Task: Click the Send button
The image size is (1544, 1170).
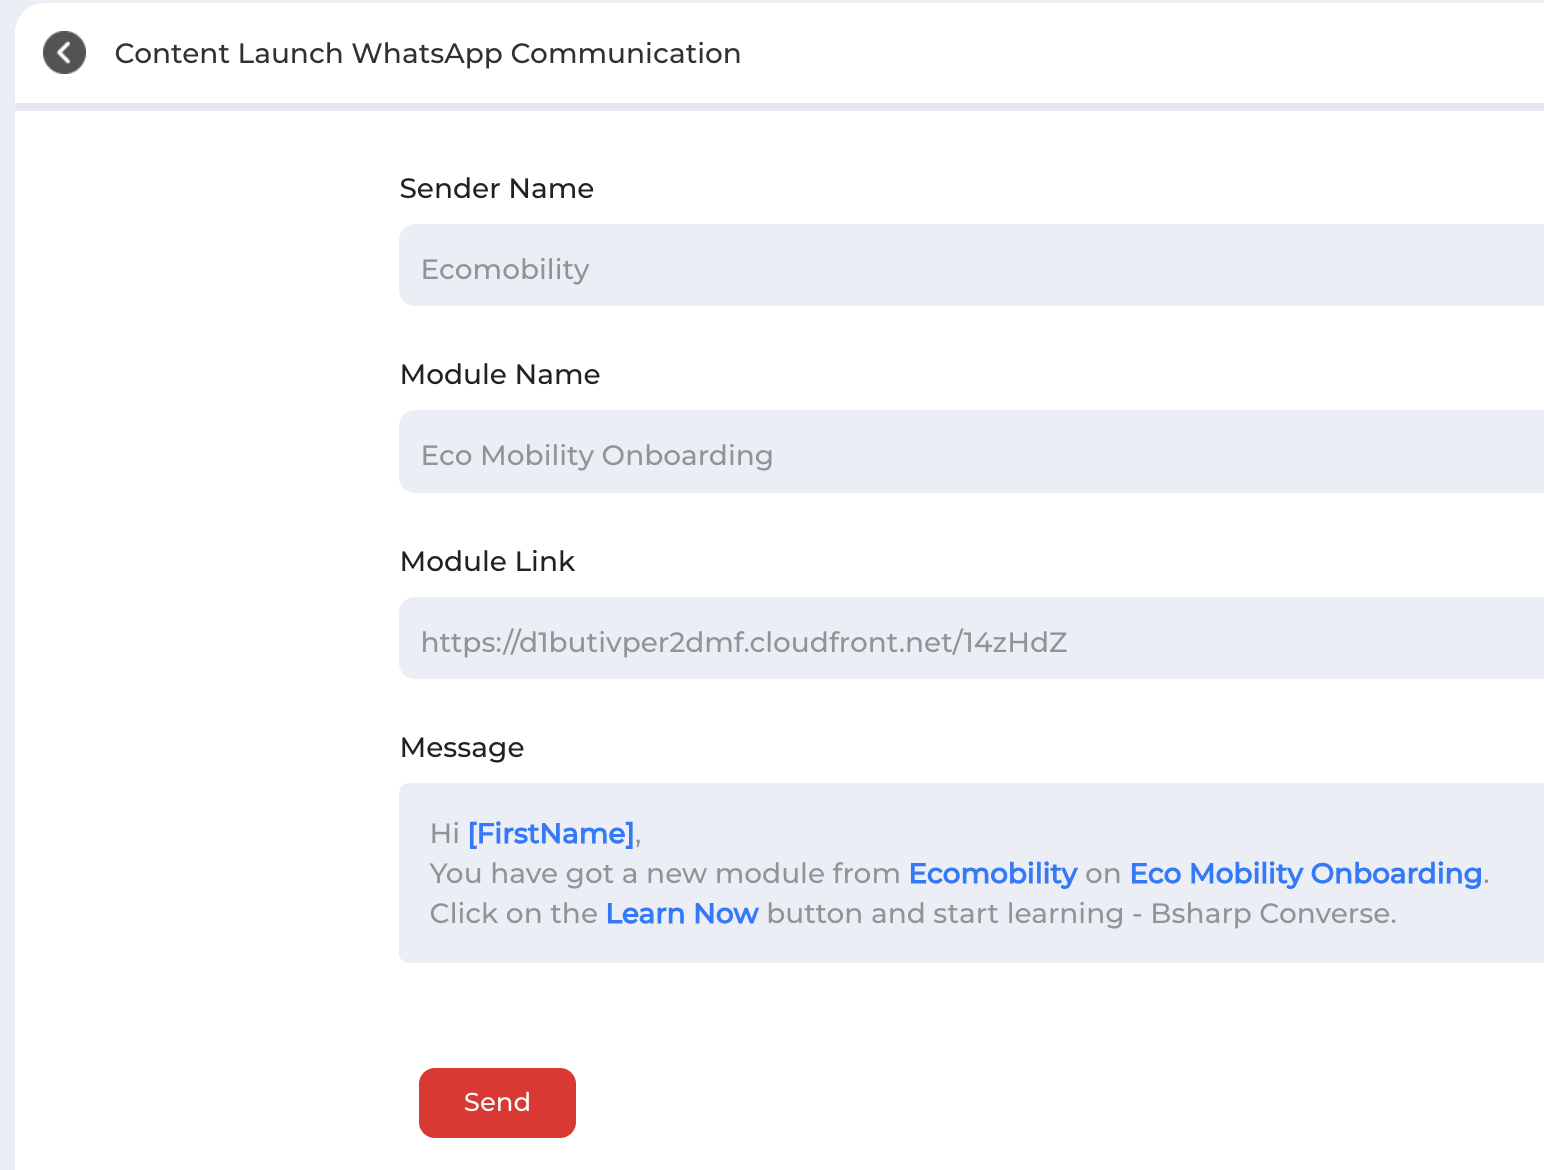Action: (x=497, y=1102)
